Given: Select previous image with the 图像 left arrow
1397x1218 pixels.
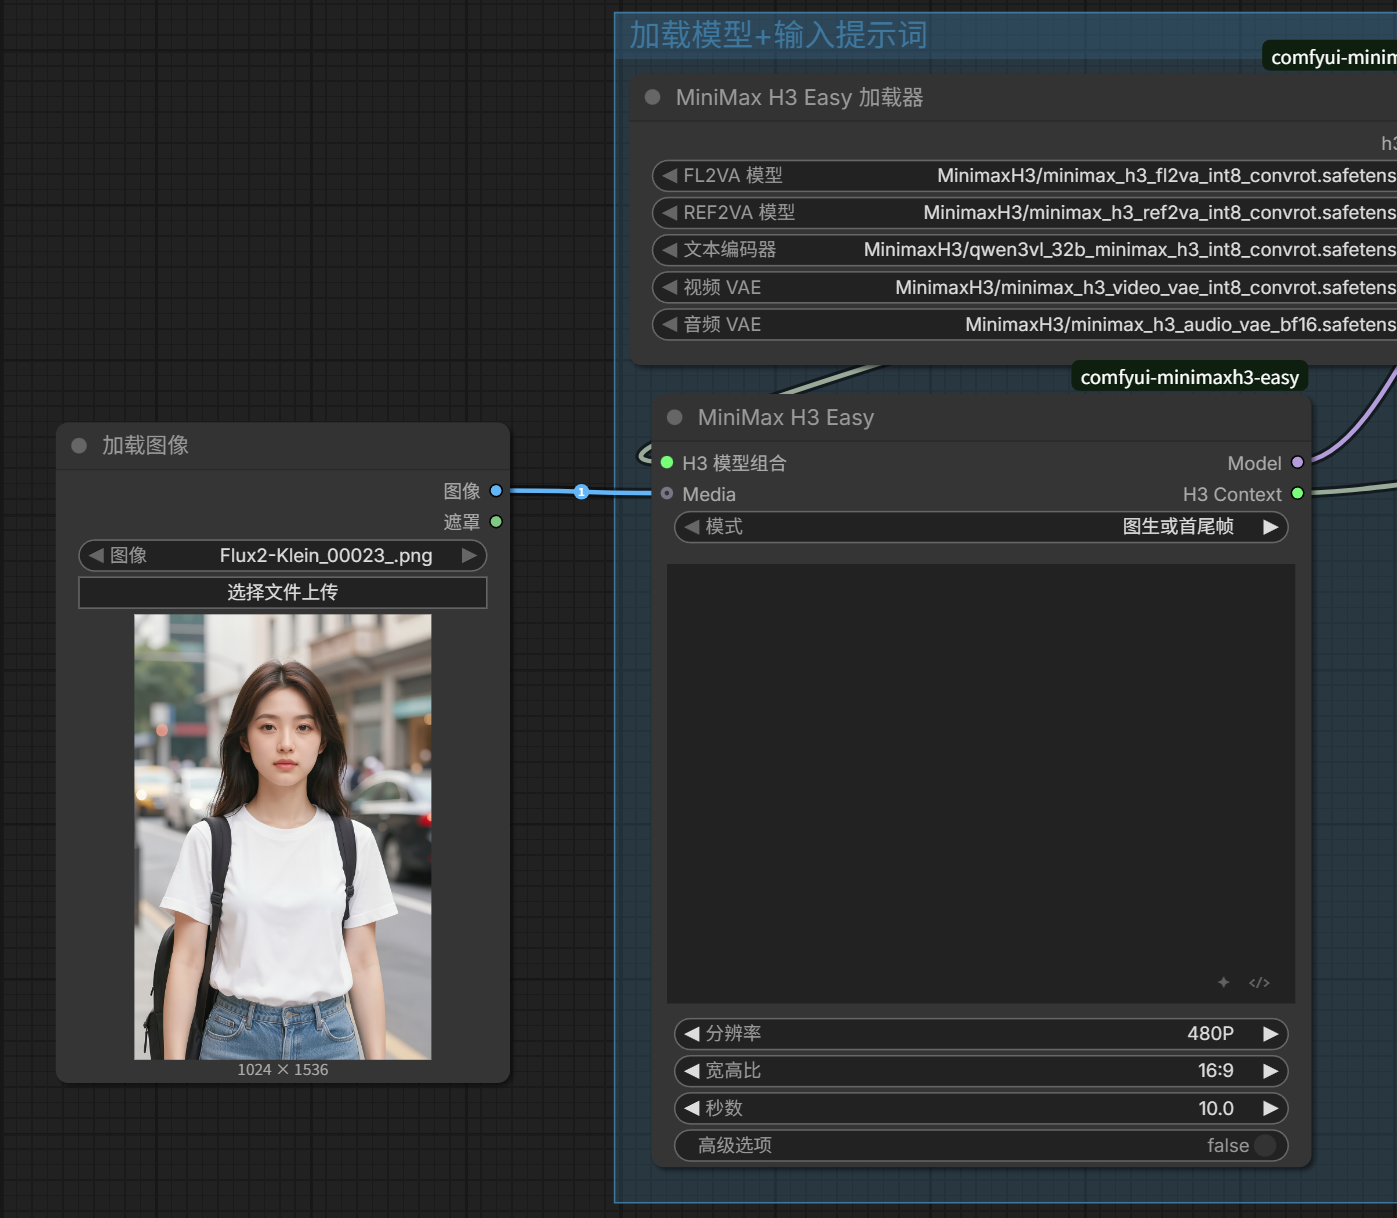Looking at the screenshot, I should [x=96, y=555].
